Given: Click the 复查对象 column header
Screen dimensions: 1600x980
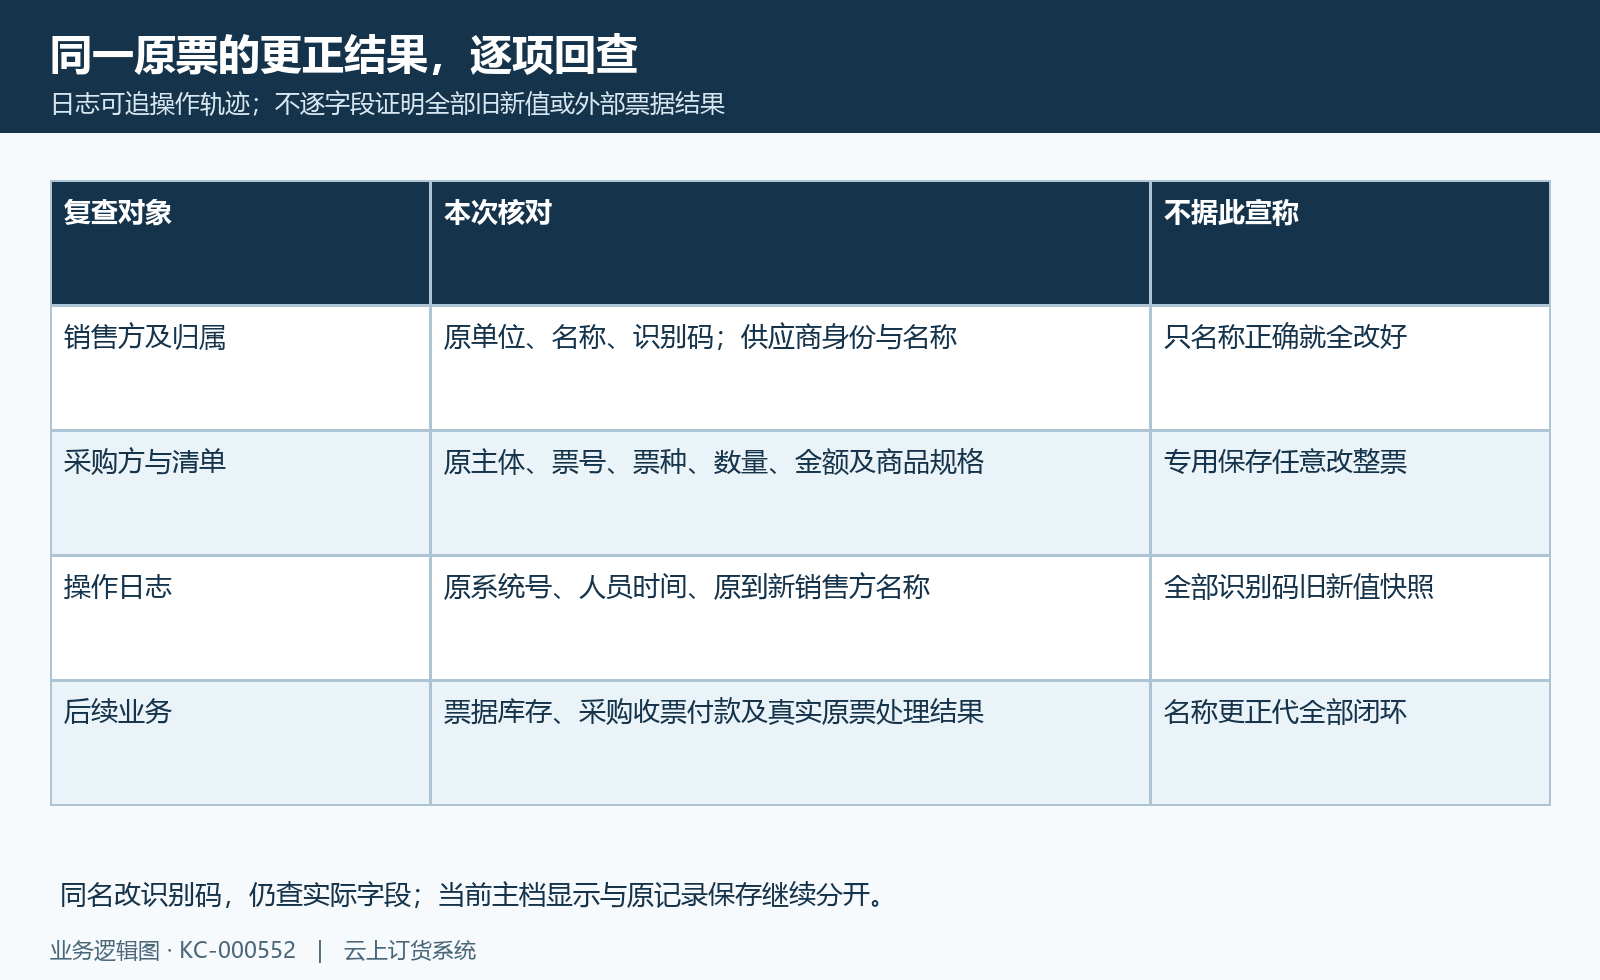Looking at the screenshot, I should pyautogui.click(x=241, y=243).
